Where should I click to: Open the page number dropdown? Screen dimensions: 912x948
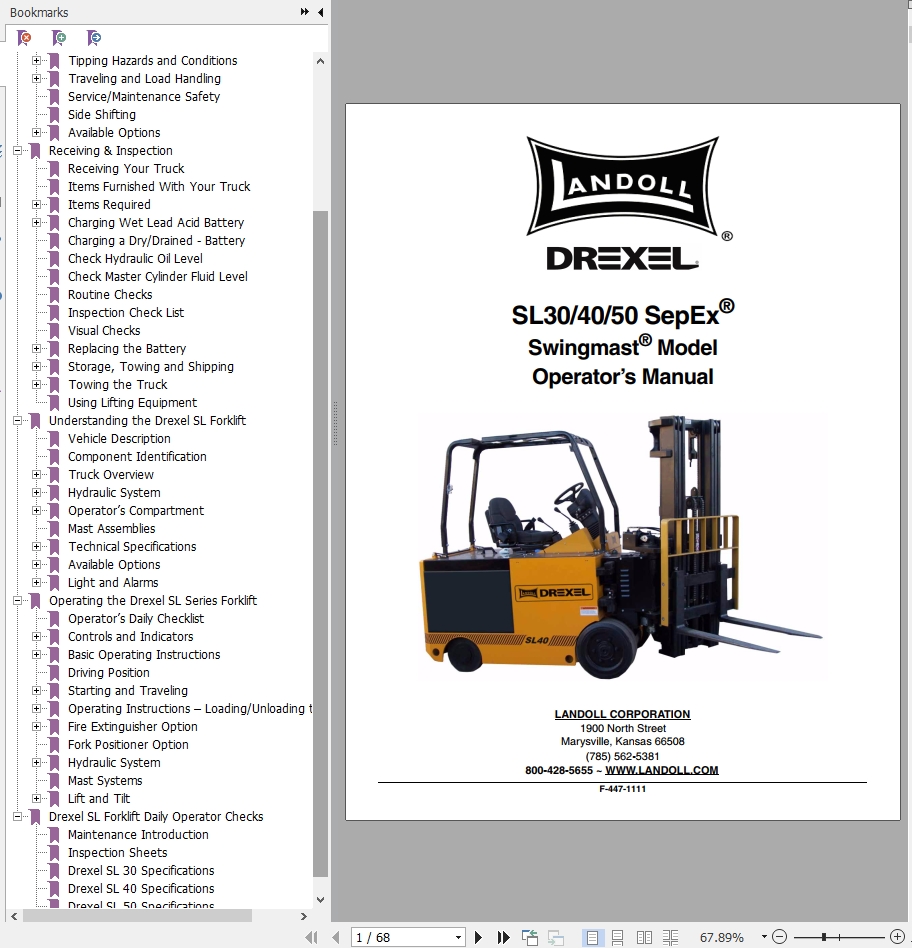coord(458,938)
